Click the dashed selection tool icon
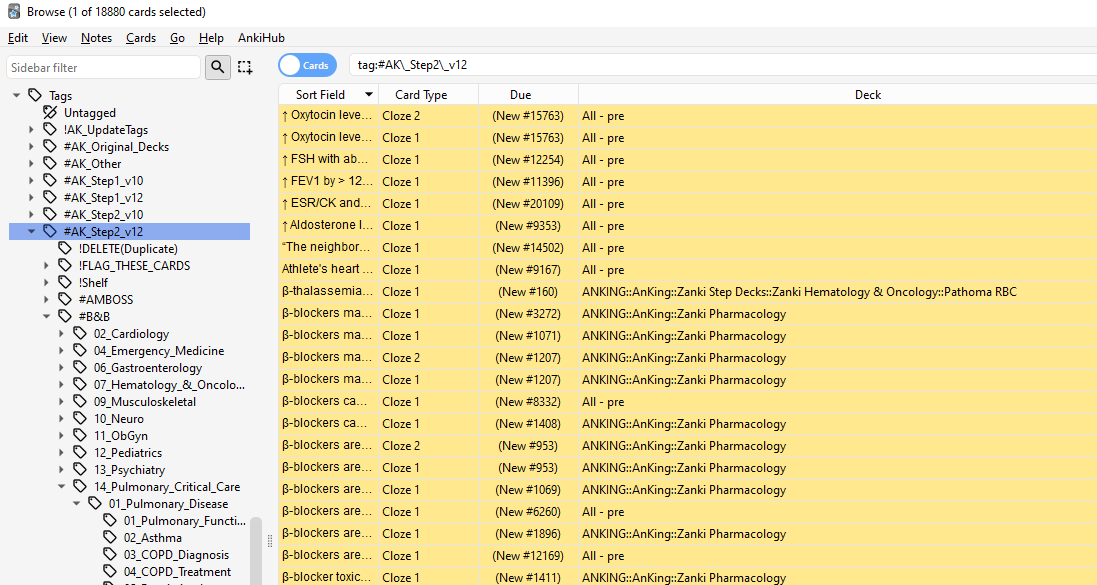This screenshot has width=1097, height=585. click(x=245, y=67)
